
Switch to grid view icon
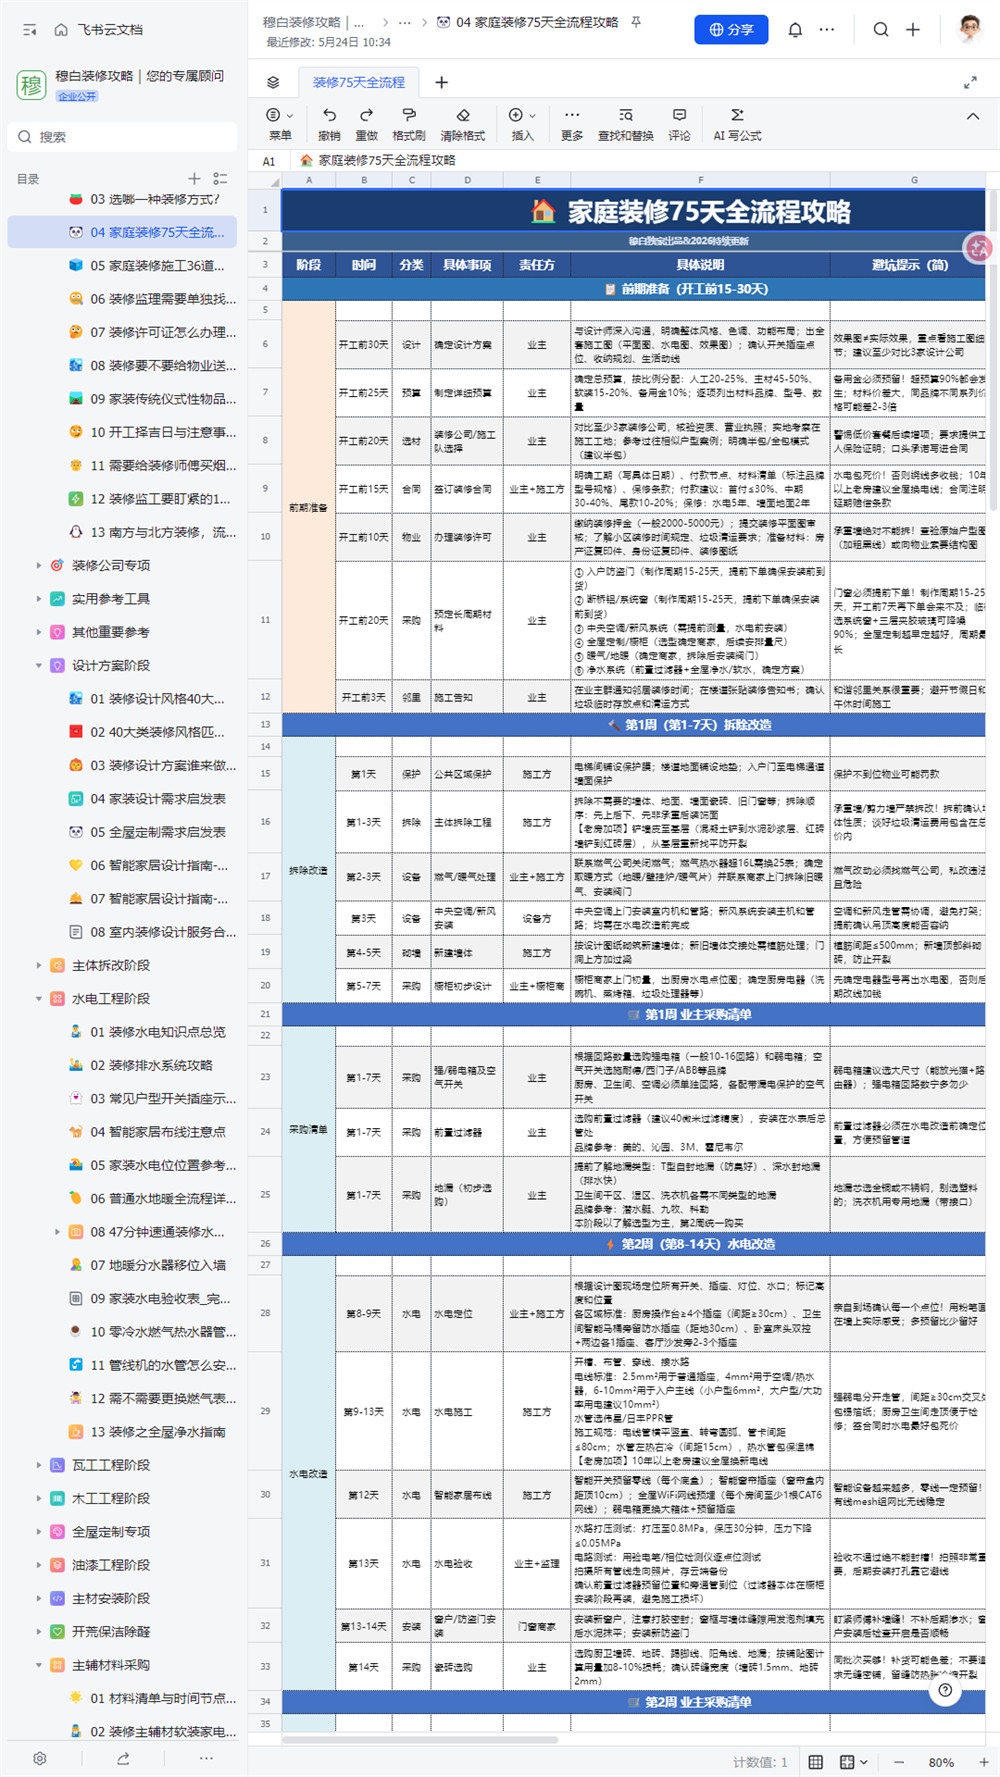(816, 1762)
